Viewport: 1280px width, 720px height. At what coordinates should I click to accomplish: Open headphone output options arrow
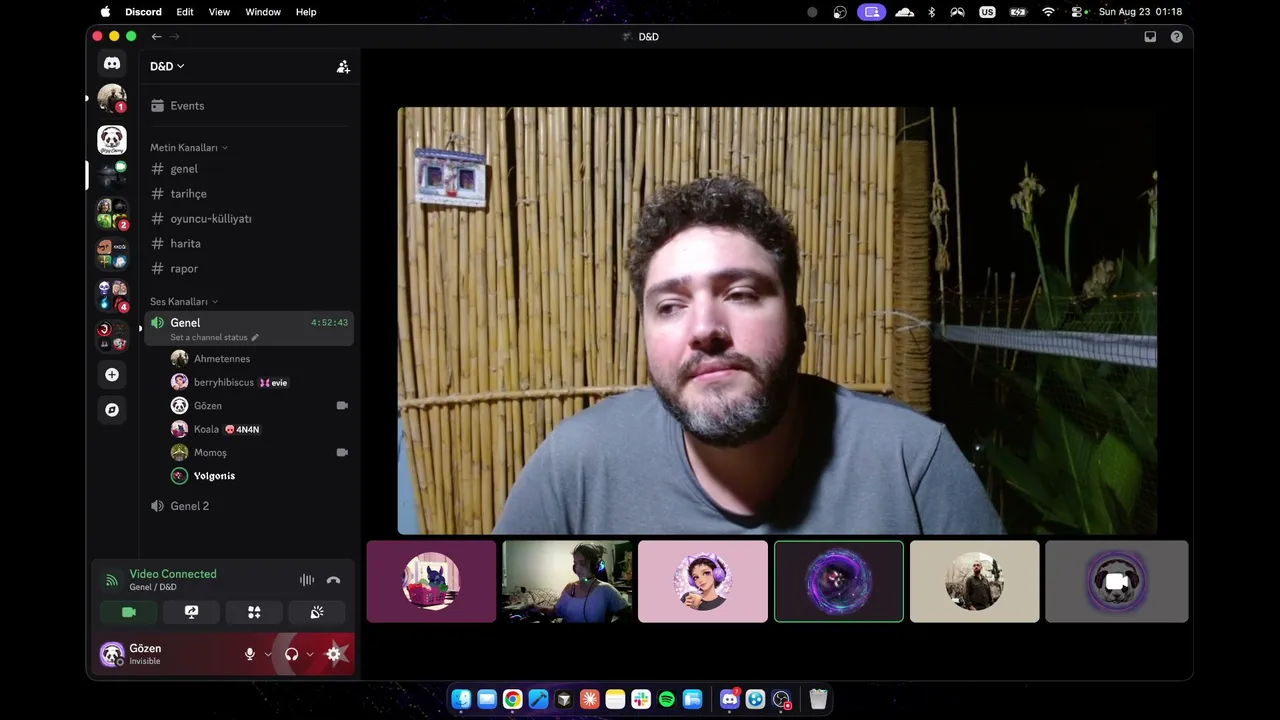coord(310,654)
